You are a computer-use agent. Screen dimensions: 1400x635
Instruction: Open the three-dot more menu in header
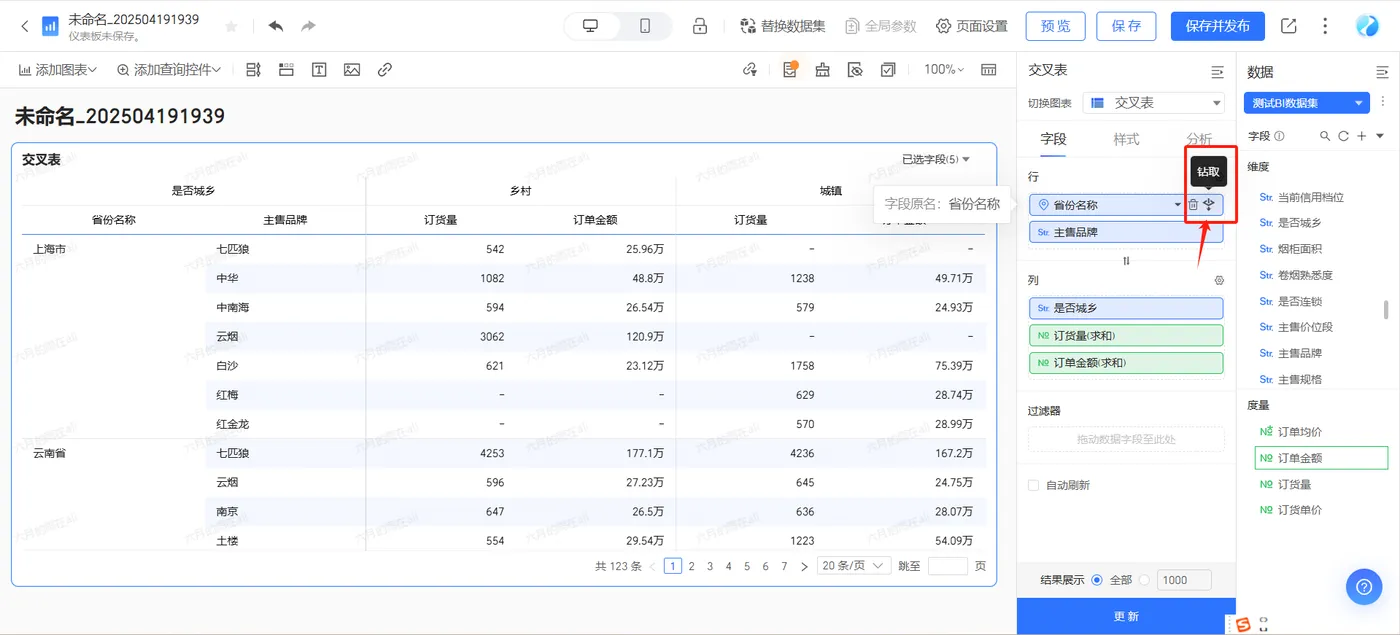coord(1326,26)
